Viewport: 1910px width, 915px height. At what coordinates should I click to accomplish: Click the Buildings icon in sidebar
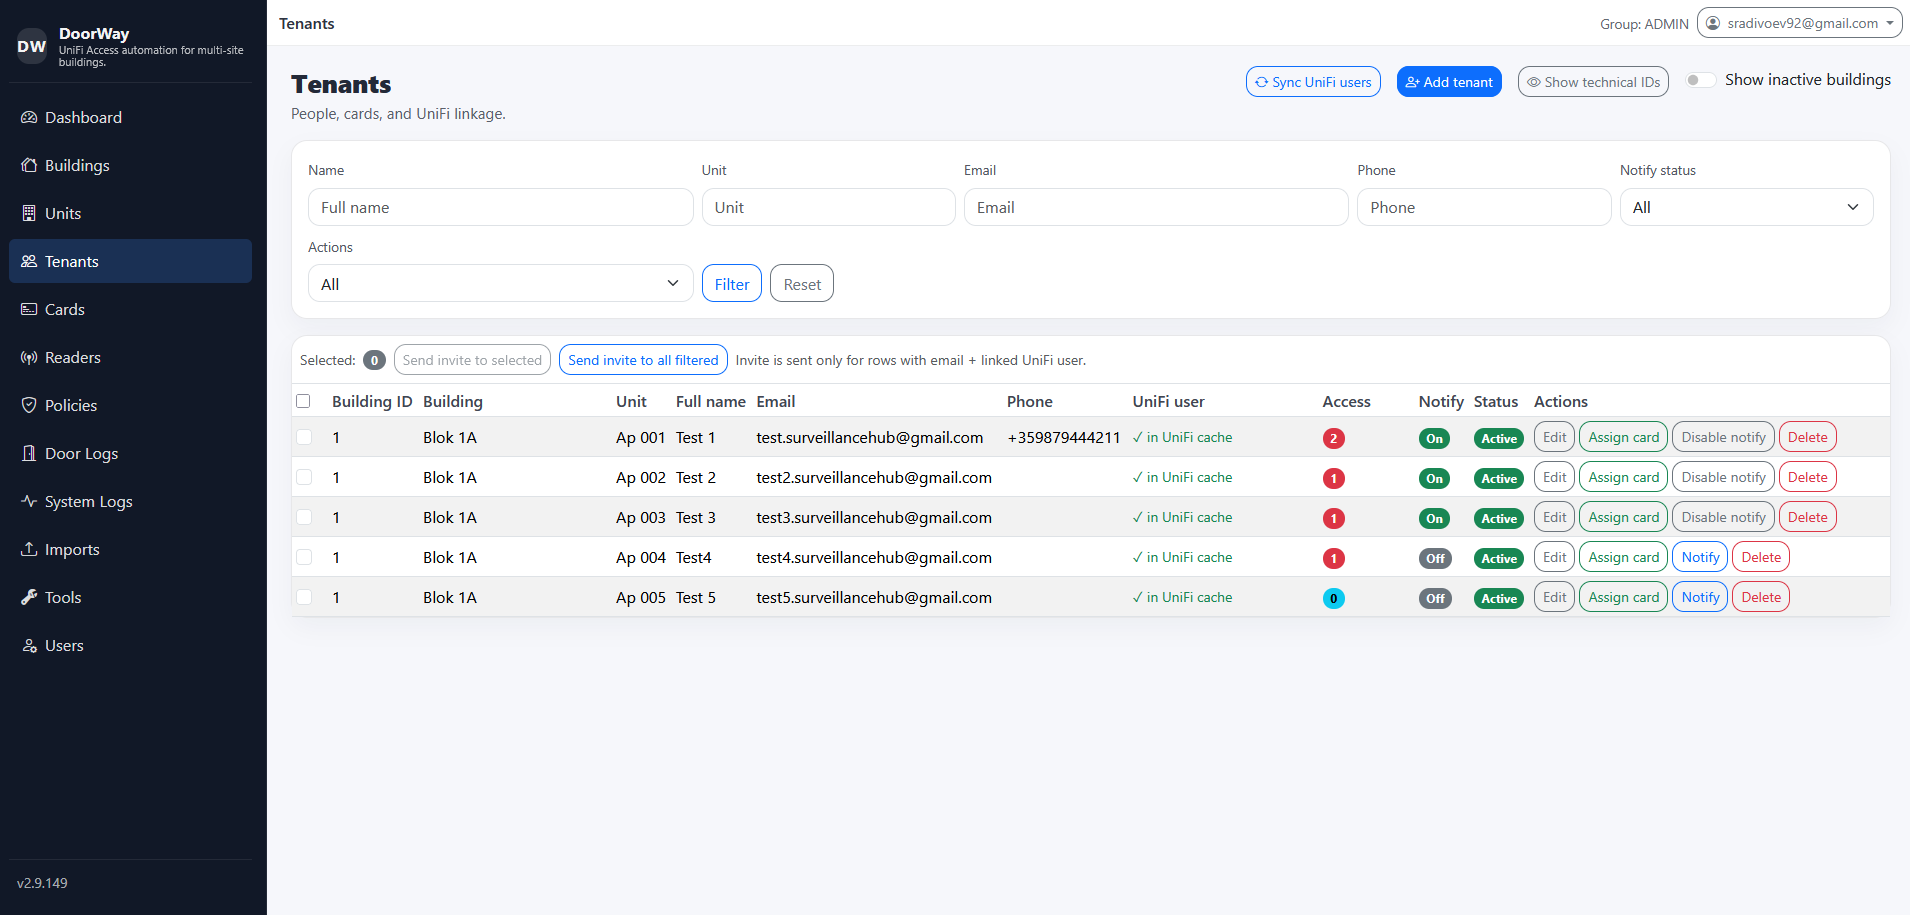(x=29, y=166)
